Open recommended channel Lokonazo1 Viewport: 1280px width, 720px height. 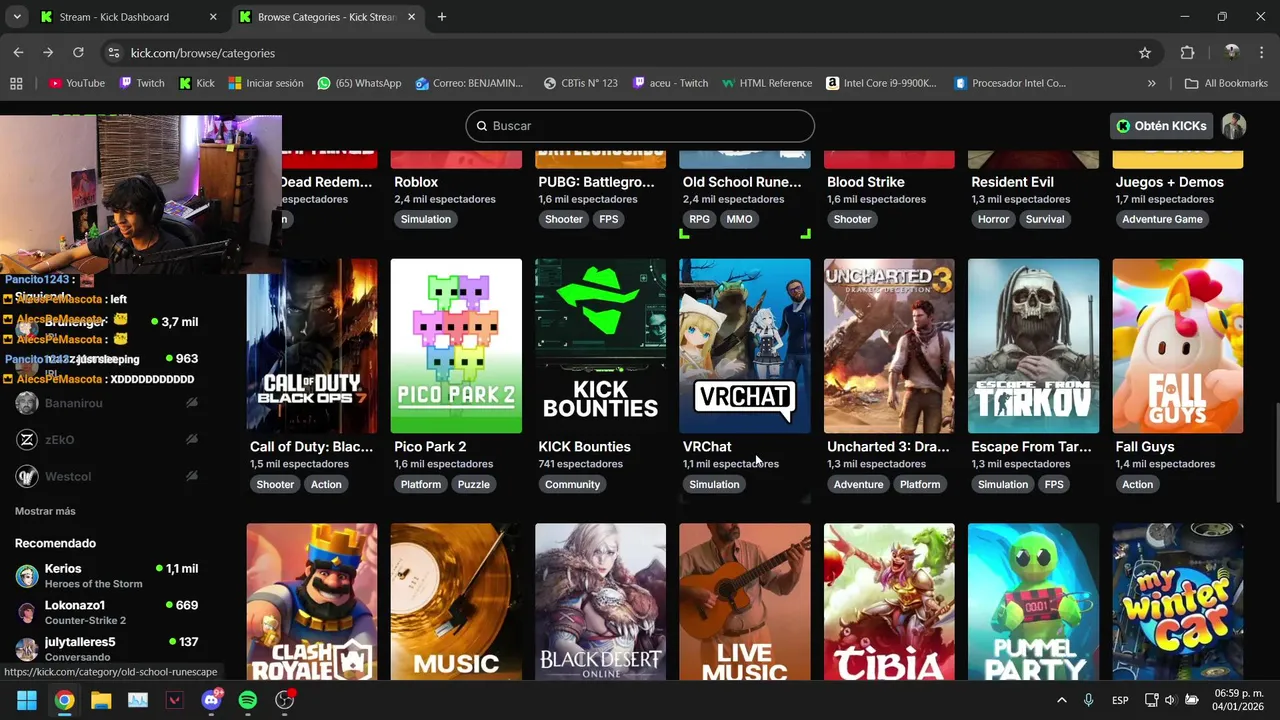pyautogui.click(x=107, y=612)
